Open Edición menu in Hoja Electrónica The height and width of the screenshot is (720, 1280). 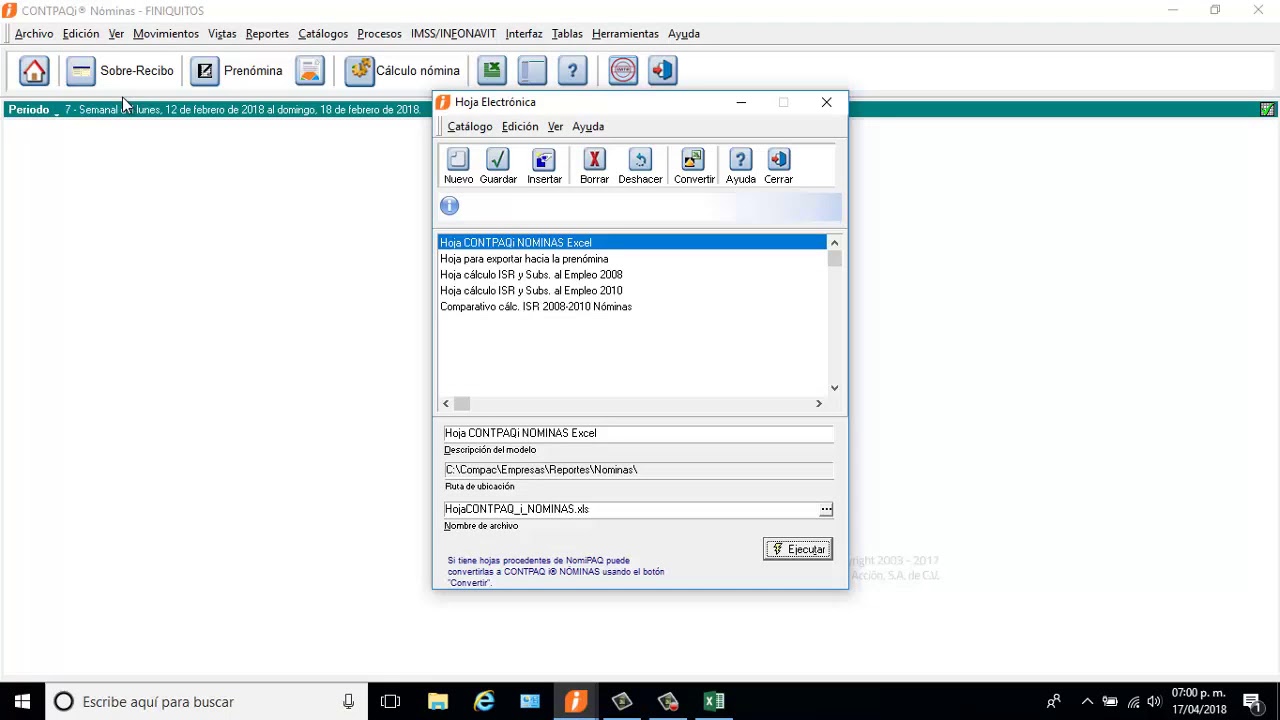point(520,127)
